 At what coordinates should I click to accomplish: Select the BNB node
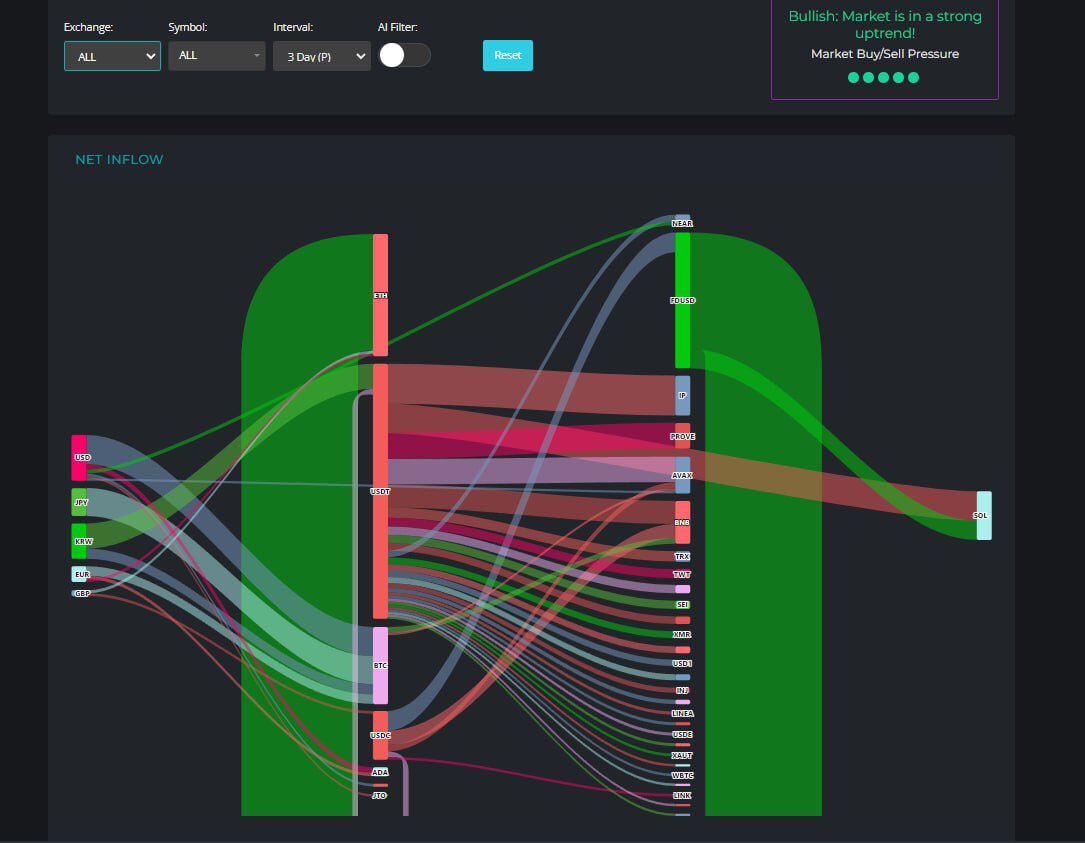click(682, 522)
